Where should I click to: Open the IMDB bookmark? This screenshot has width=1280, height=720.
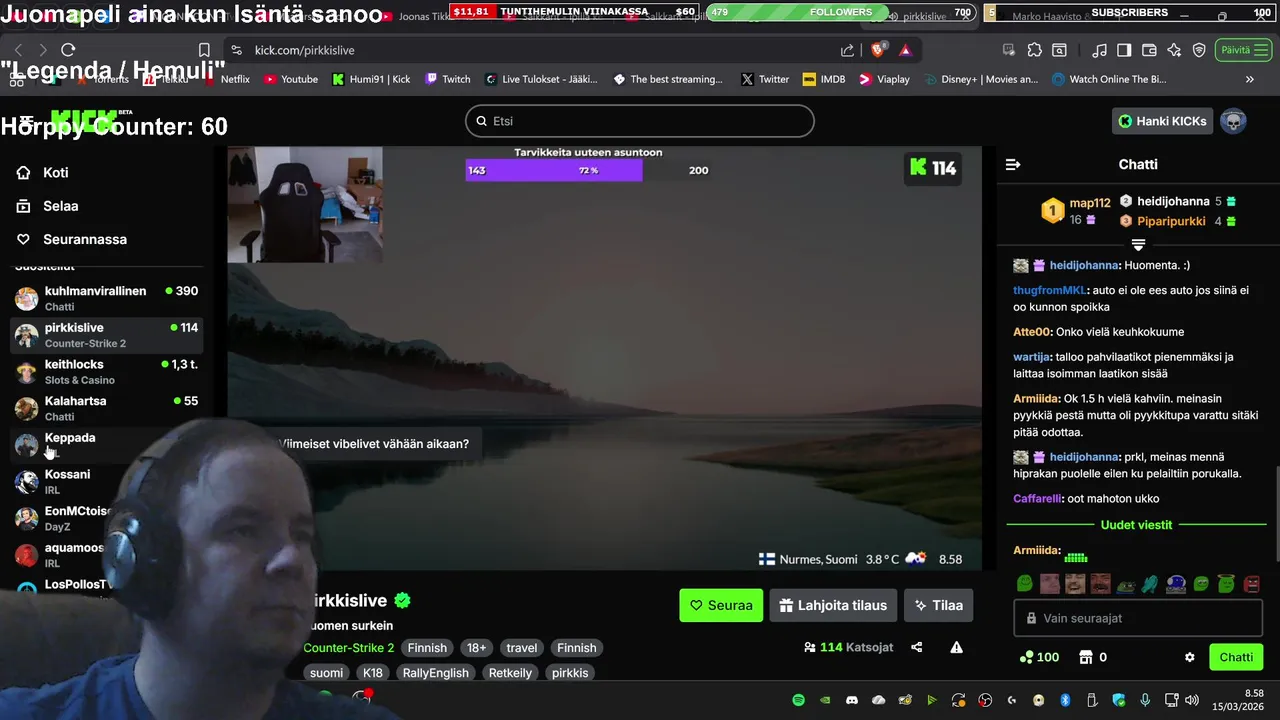(x=823, y=79)
